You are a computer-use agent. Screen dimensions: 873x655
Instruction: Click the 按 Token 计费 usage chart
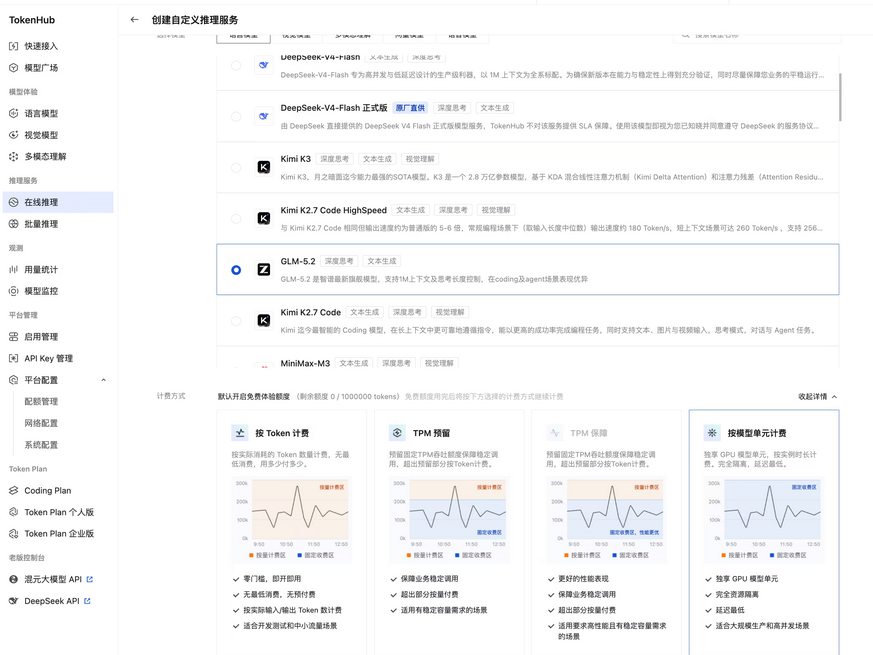click(291, 520)
